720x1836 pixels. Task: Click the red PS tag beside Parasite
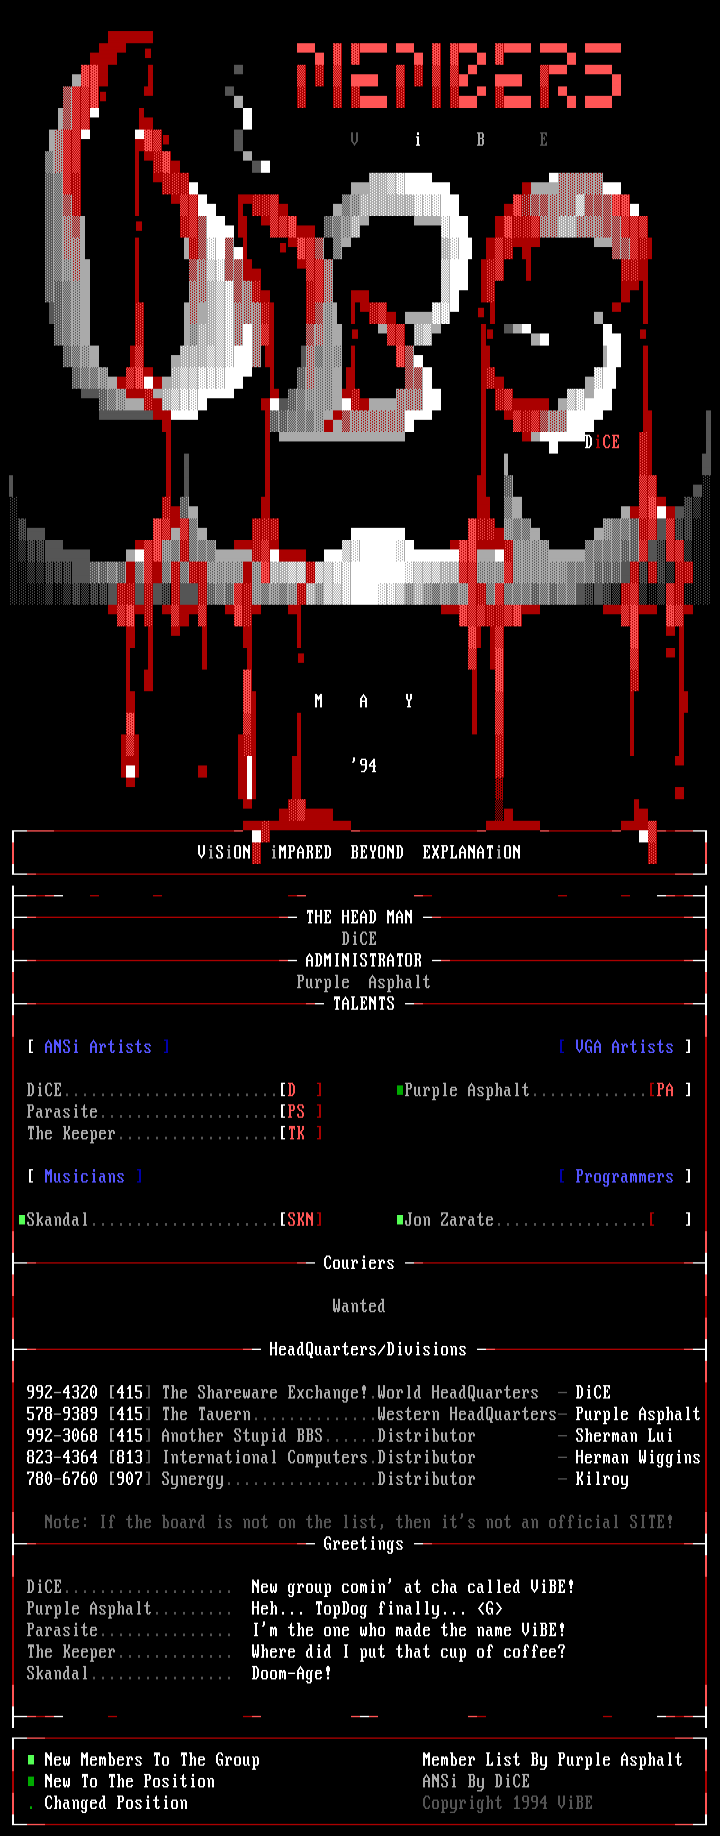(296, 1112)
